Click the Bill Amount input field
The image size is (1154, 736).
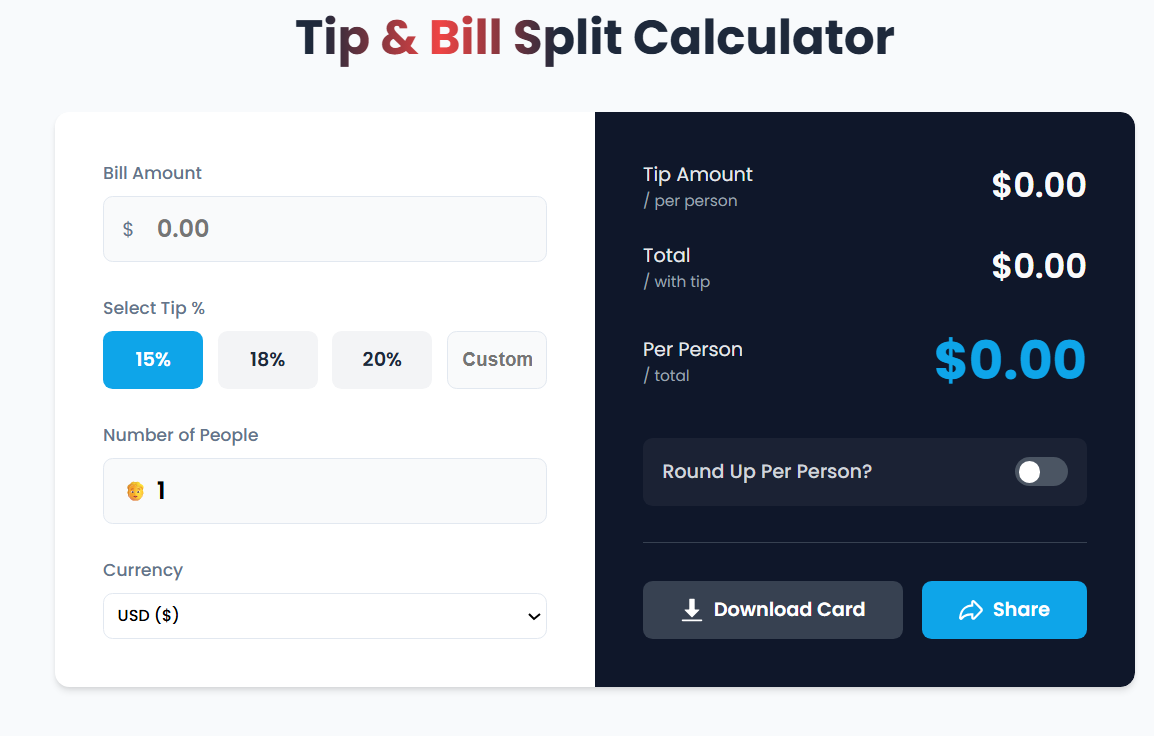click(324, 228)
